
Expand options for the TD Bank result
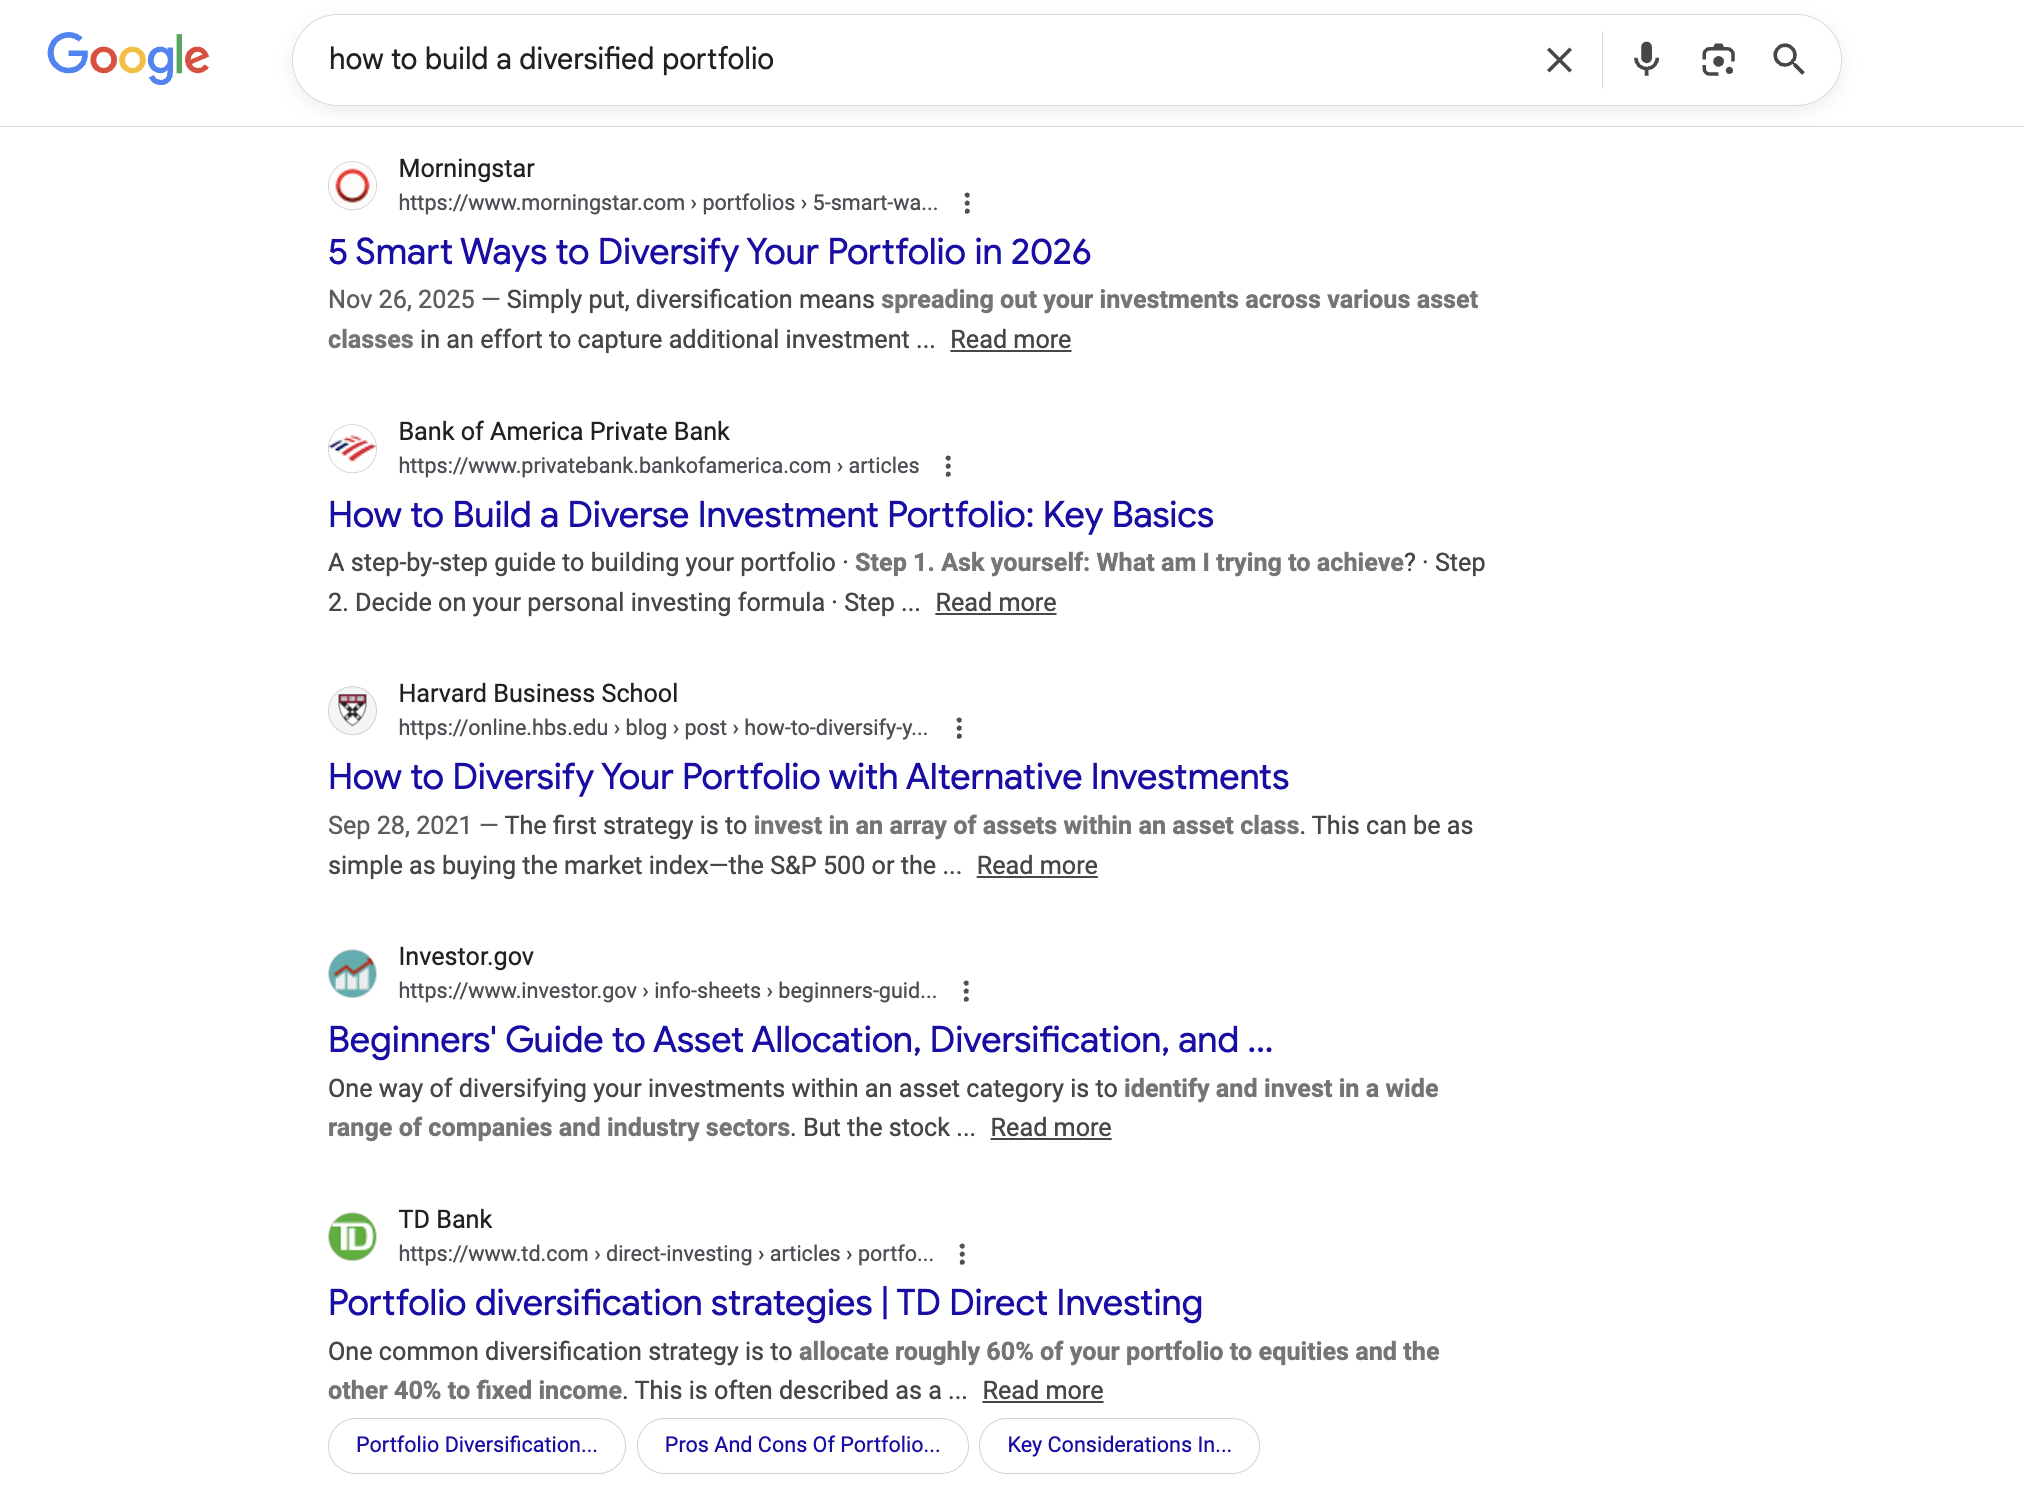click(963, 1254)
